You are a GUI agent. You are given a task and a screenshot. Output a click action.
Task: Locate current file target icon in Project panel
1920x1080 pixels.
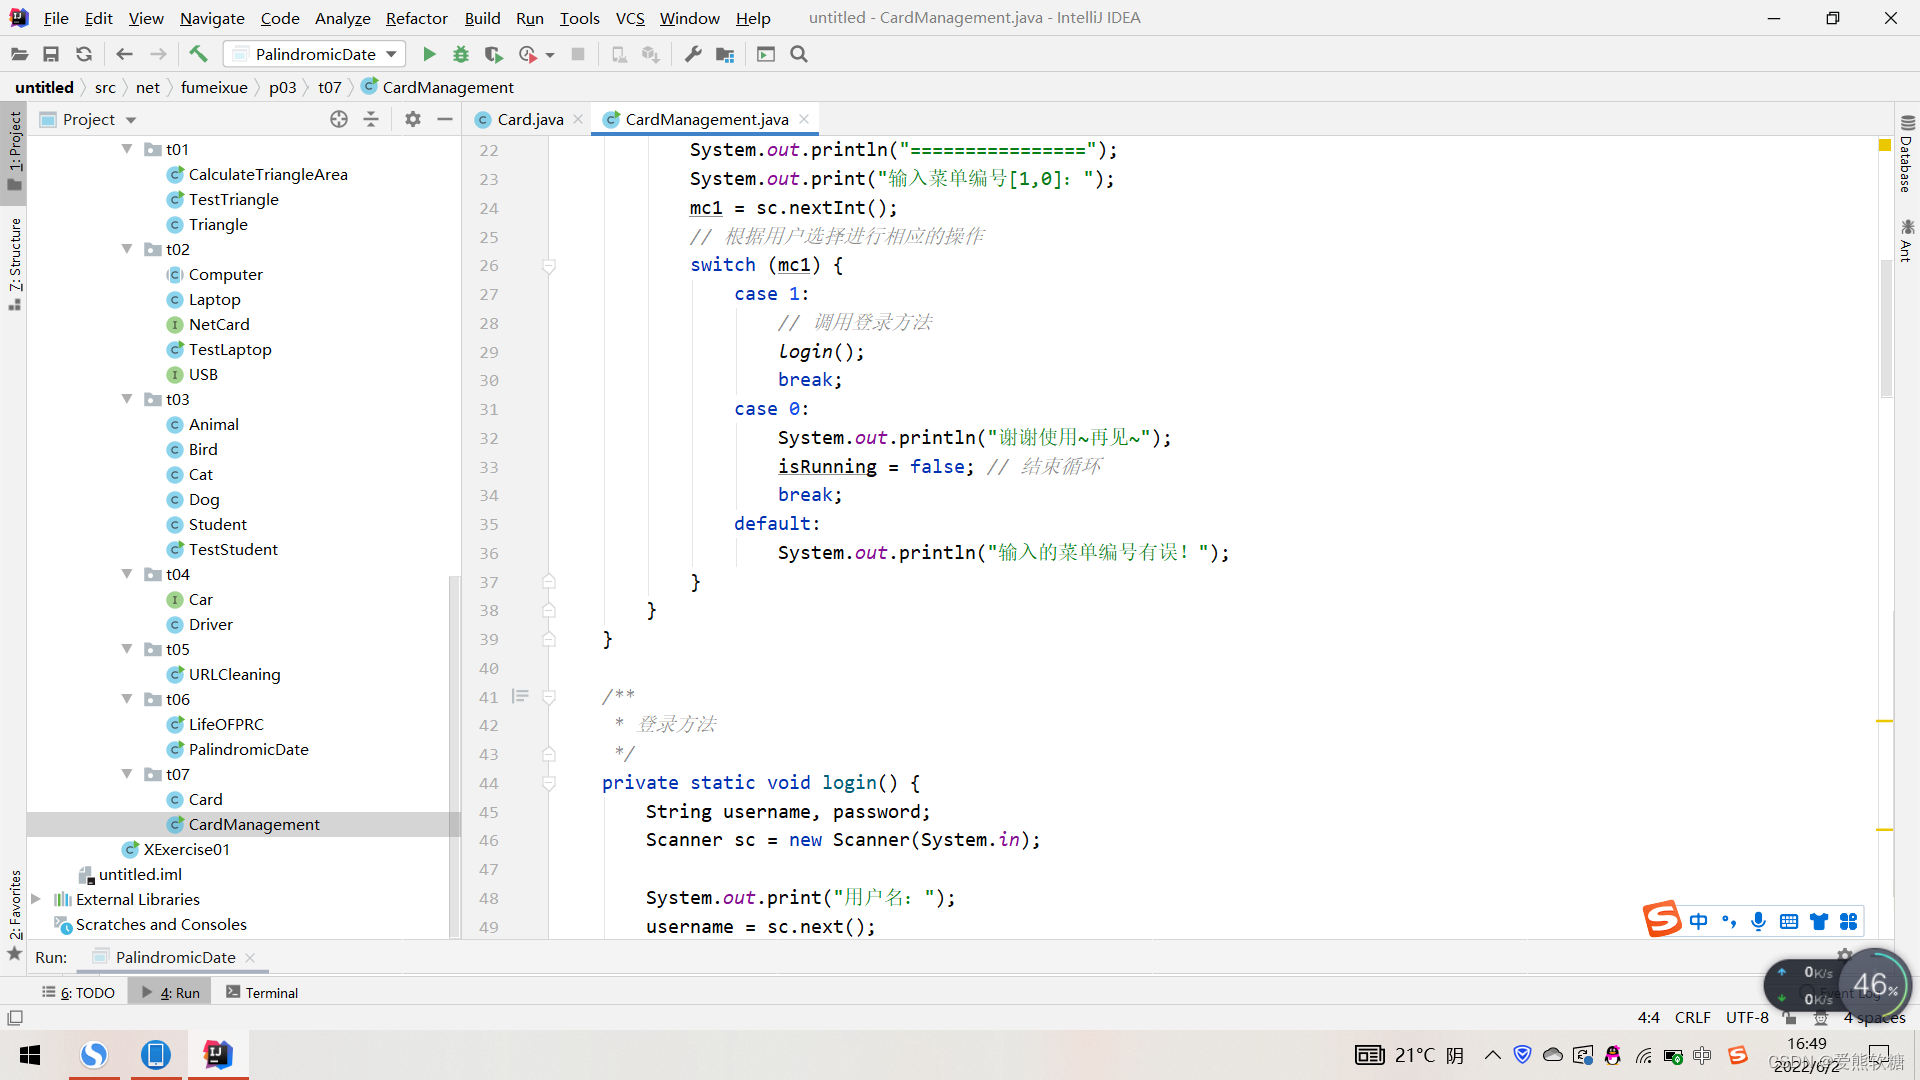(339, 119)
